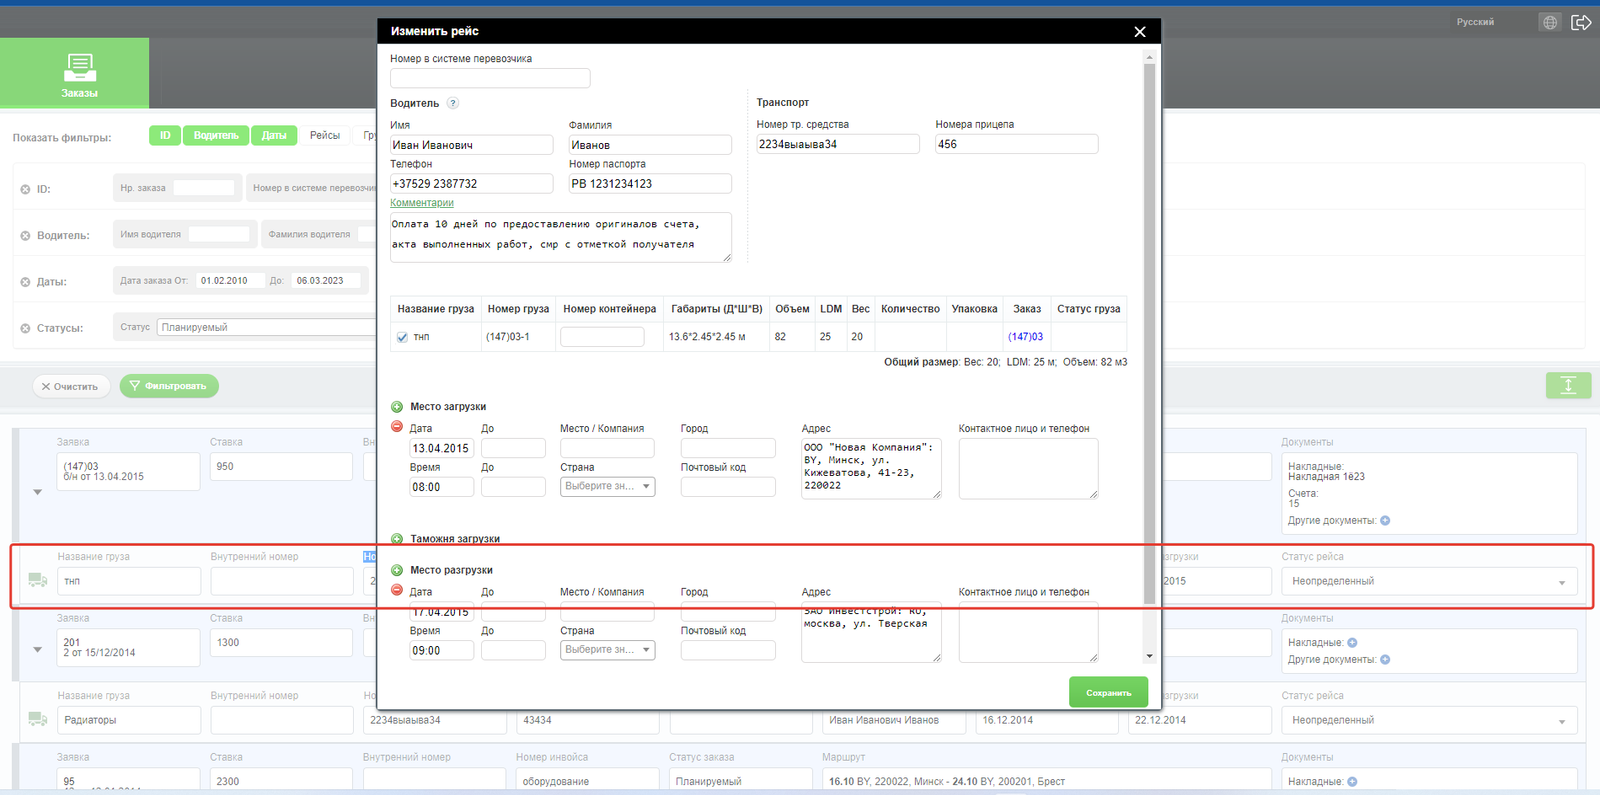The image size is (1600, 795).
Task: Click loading date field 13.04.2015
Action: pyautogui.click(x=441, y=448)
